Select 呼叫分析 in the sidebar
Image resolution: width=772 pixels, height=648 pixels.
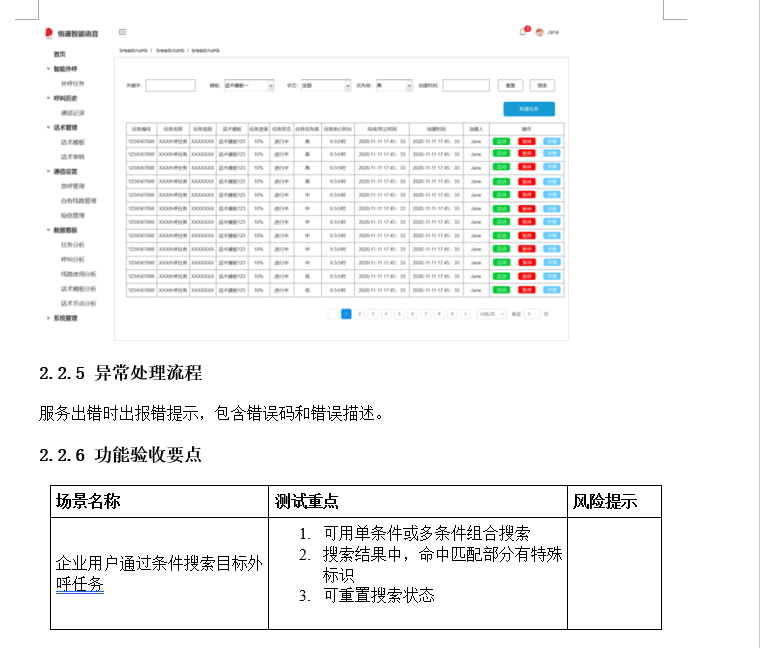[x=72, y=259]
